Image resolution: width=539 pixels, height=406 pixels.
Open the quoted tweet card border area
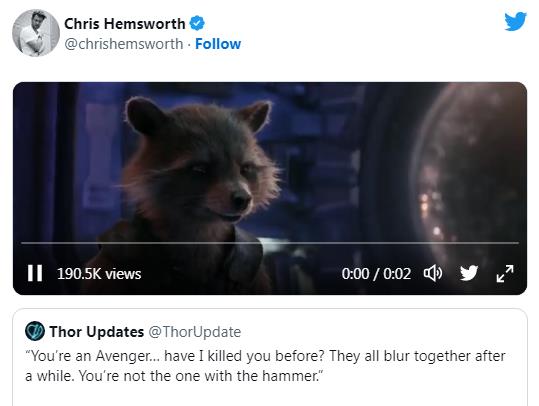pos(270,358)
